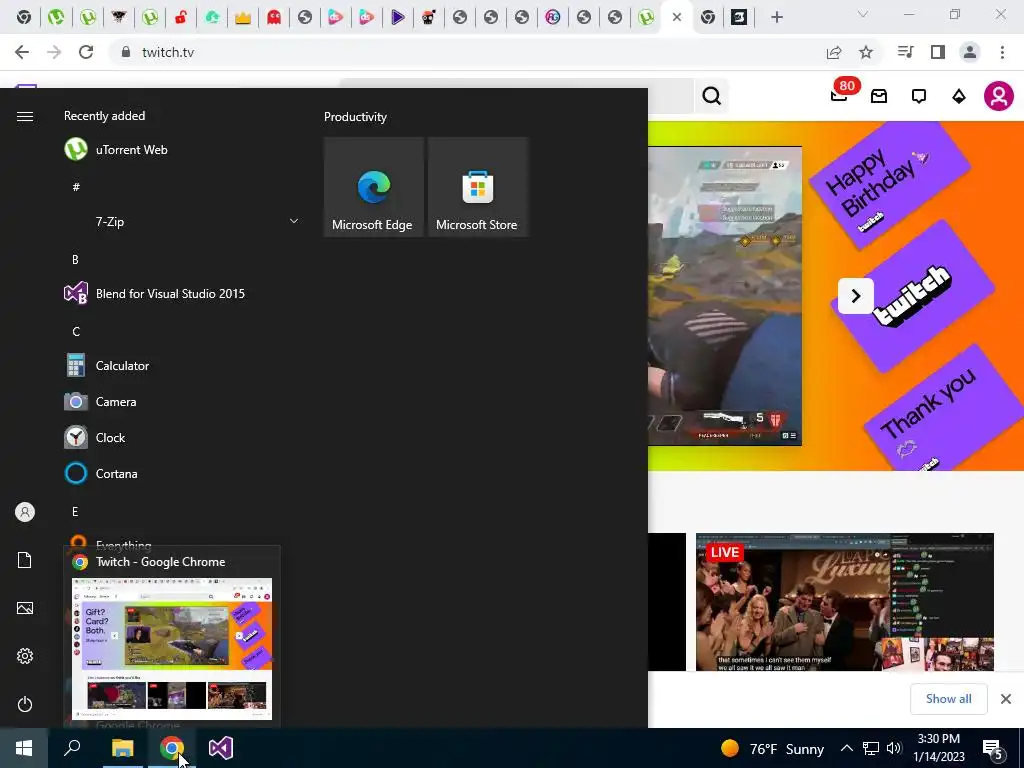Click the Twitch search magnifier button

click(711, 96)
